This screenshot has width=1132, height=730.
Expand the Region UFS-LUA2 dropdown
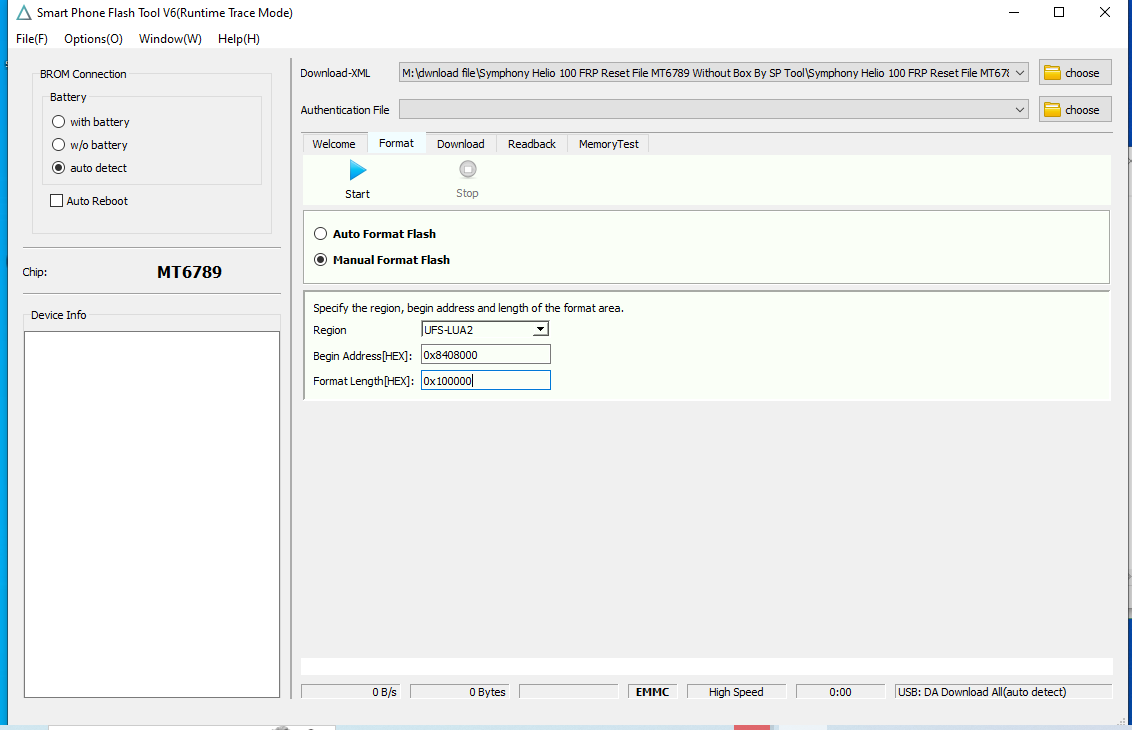coord(540,329)
